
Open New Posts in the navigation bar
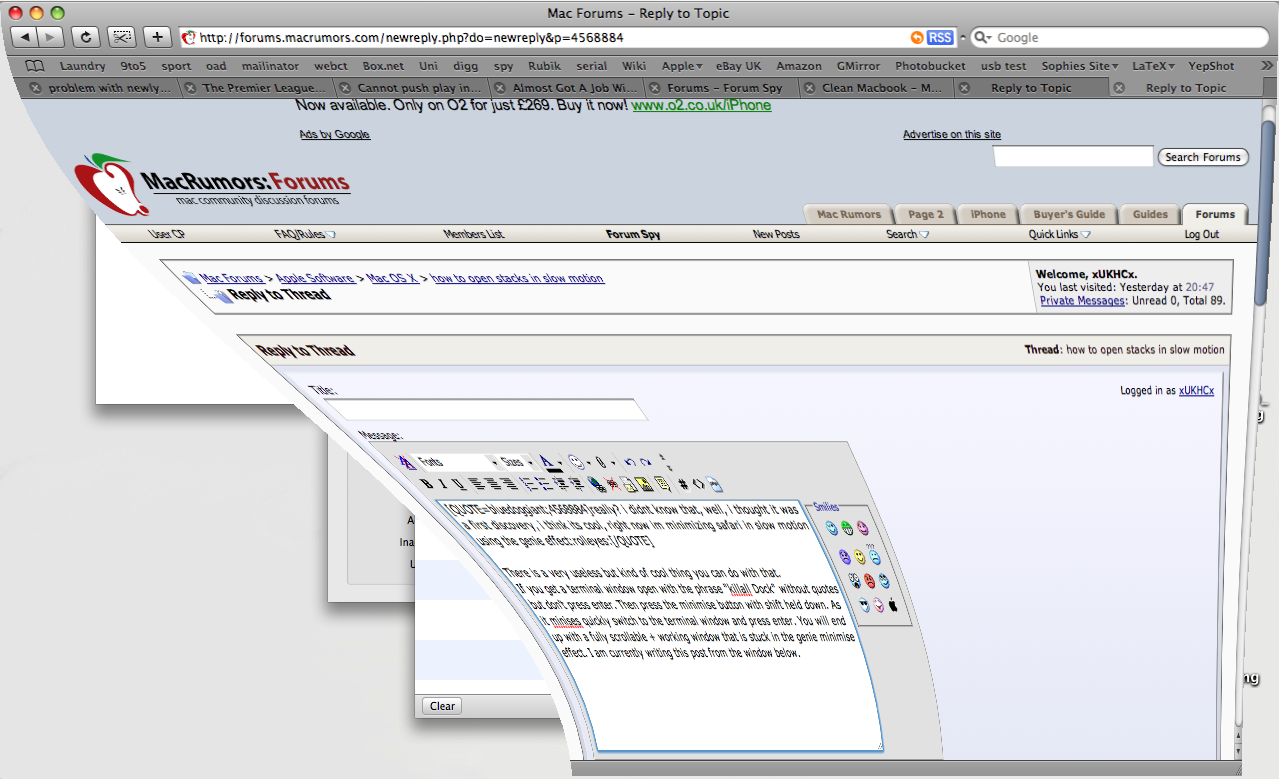click(x=776, y=234)
